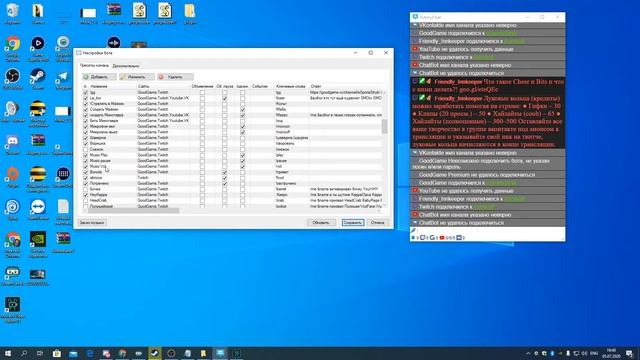The width and height of the screenshot is (640, 360).
Task: Disable the HeyKappa command checkbox
Action: 85,195
